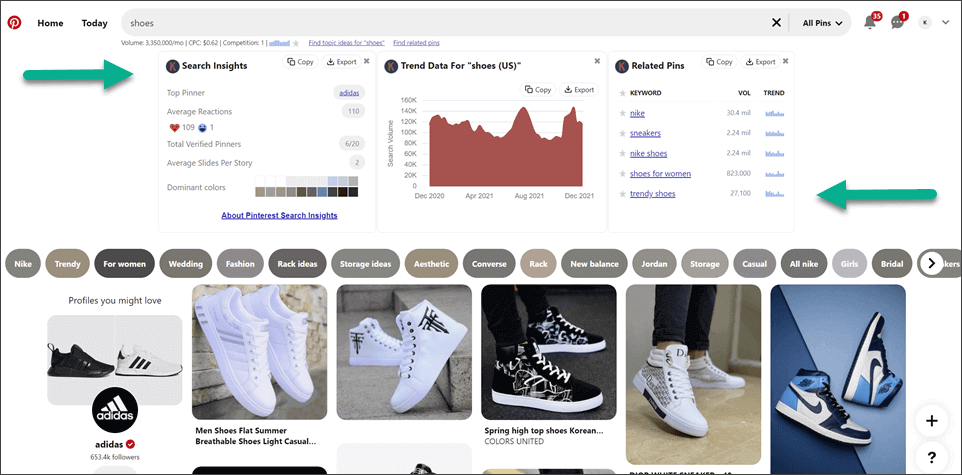This screenshot has height=475, width=962.
Task: Open Find topic ideas for "shoes" link
Action: pos(347,43)
